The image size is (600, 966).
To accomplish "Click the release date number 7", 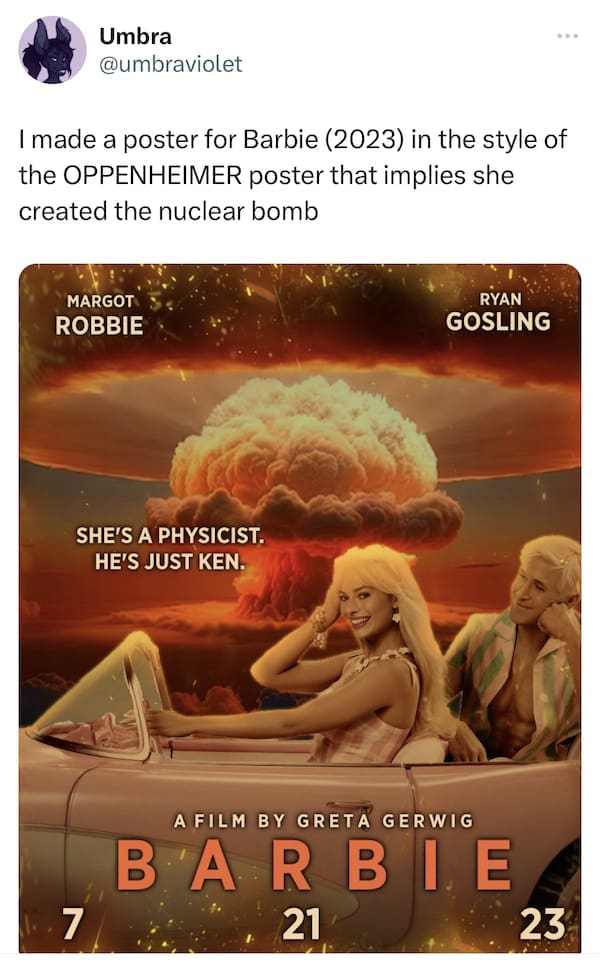I will tap(73, 924).
